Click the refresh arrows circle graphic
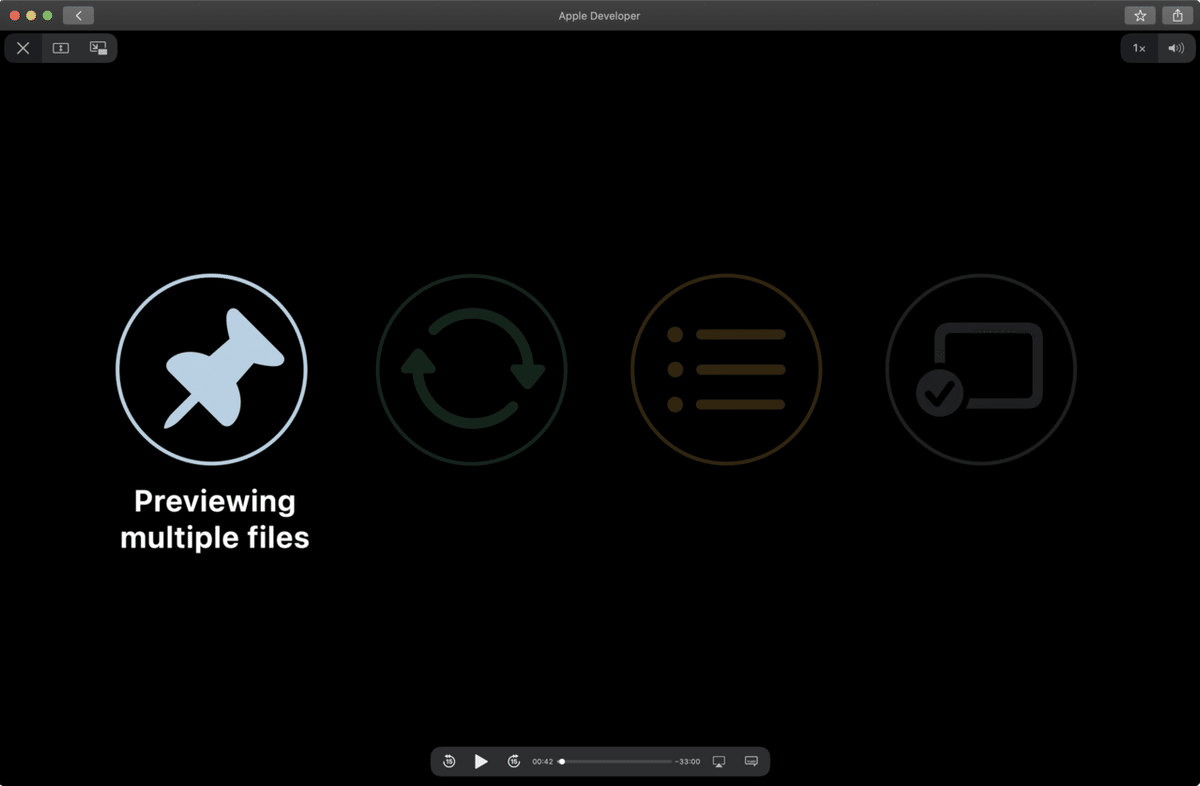 (471, 369)
